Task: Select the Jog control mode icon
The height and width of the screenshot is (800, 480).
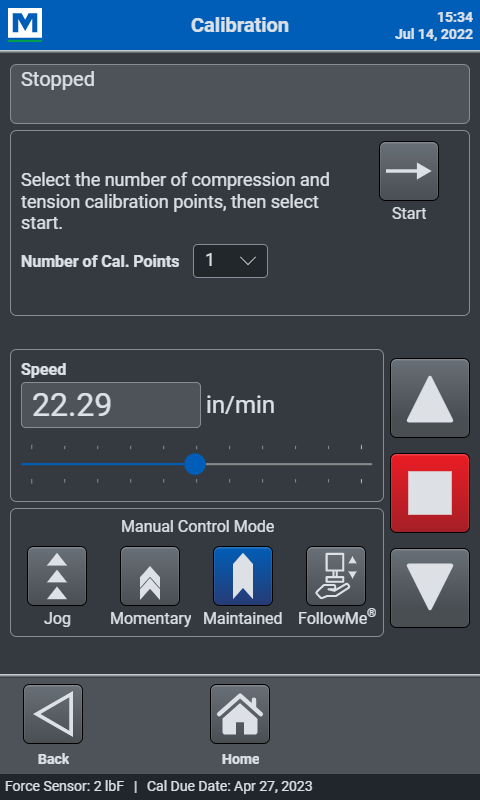Action: pos(57,576)
